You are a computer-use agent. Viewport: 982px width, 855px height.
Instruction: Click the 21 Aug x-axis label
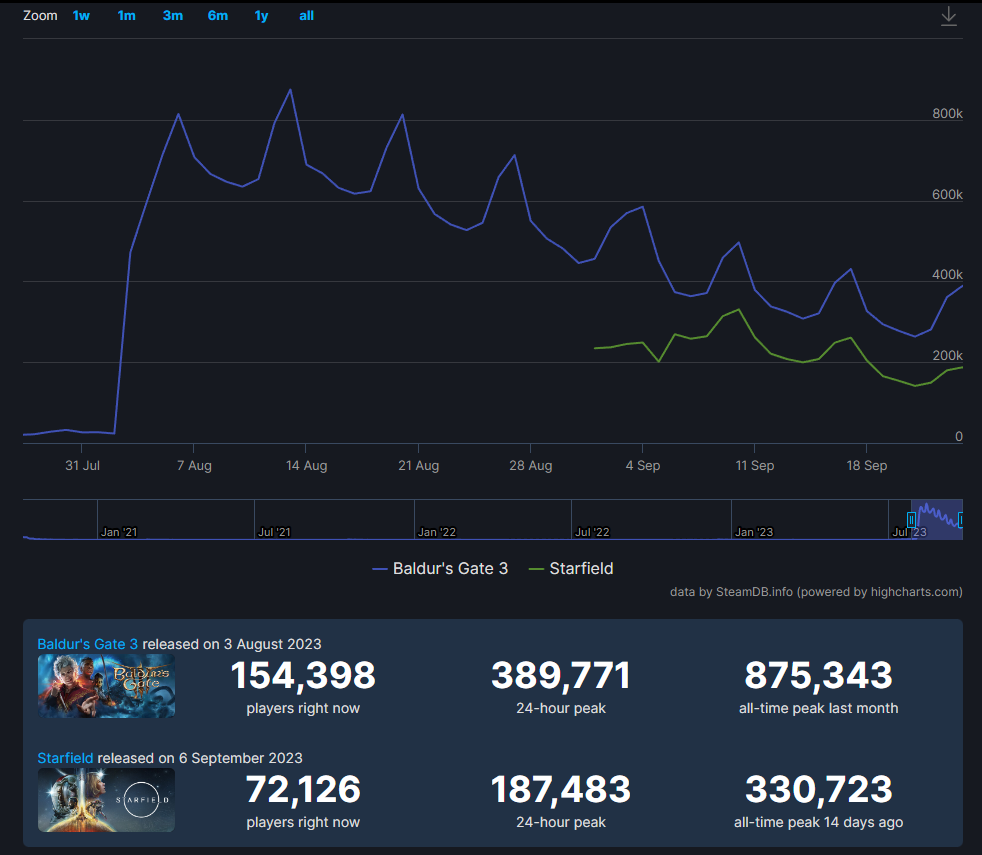[418, 465]
